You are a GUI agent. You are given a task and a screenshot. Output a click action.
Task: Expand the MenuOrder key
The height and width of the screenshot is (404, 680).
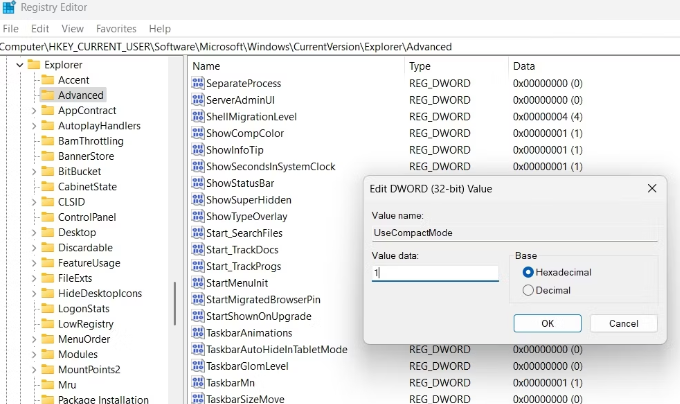point(34,339)
